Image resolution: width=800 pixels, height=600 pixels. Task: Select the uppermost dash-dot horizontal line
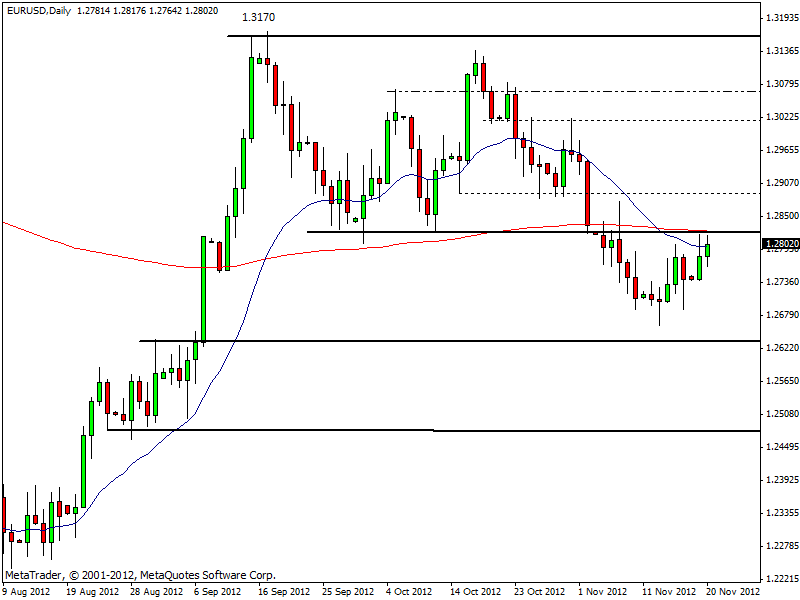(600, 91)
